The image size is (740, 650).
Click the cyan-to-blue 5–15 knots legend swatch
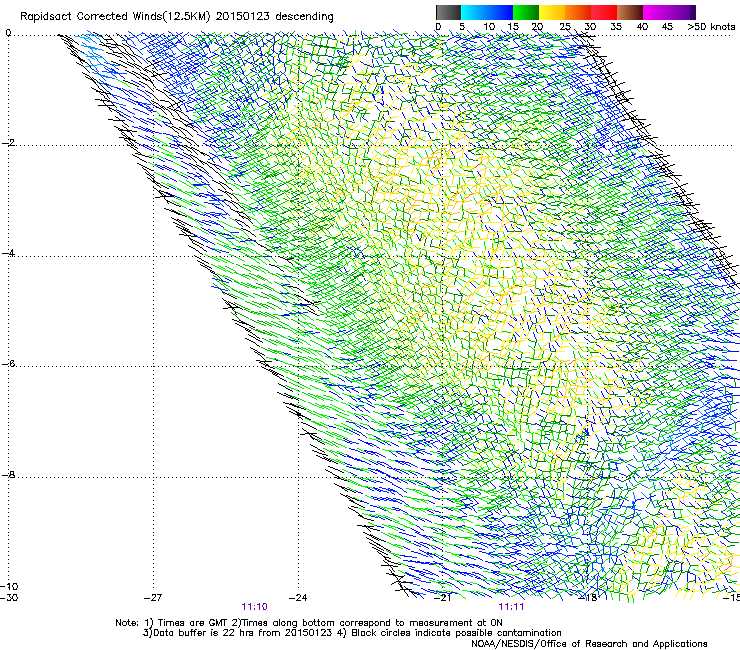pos(487,12)
